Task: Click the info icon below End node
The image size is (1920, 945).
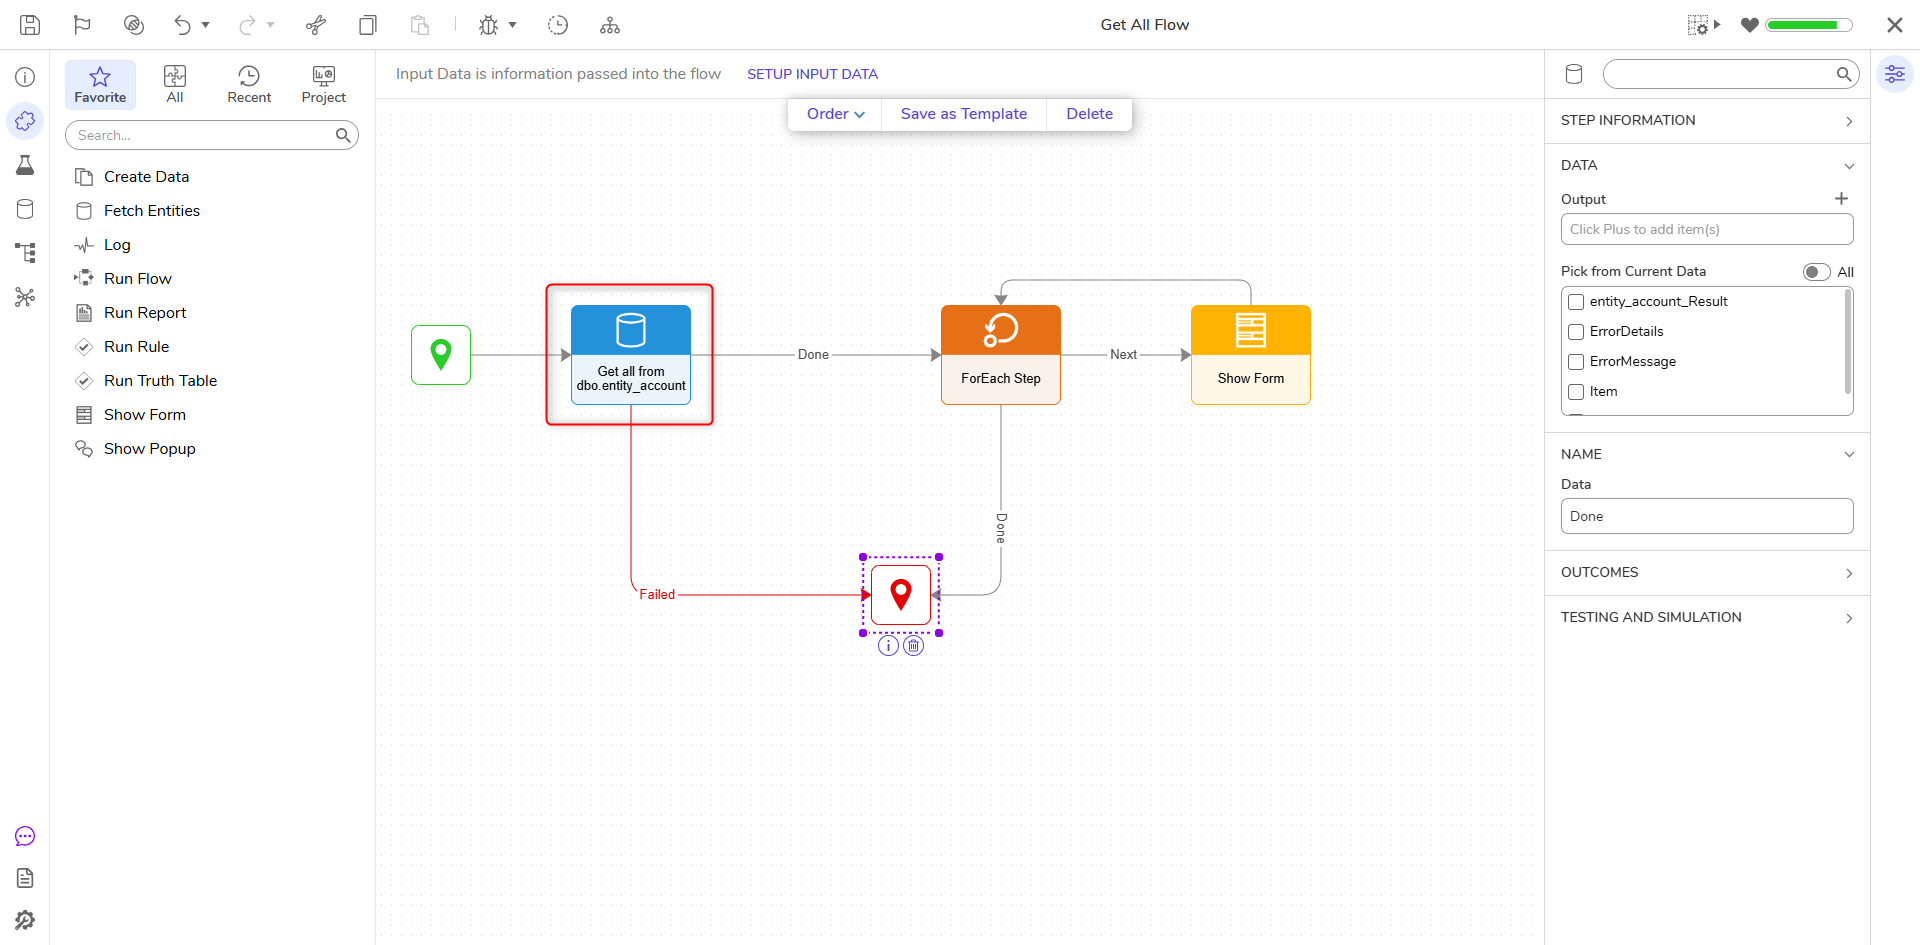Action: [x=888, y=646]
